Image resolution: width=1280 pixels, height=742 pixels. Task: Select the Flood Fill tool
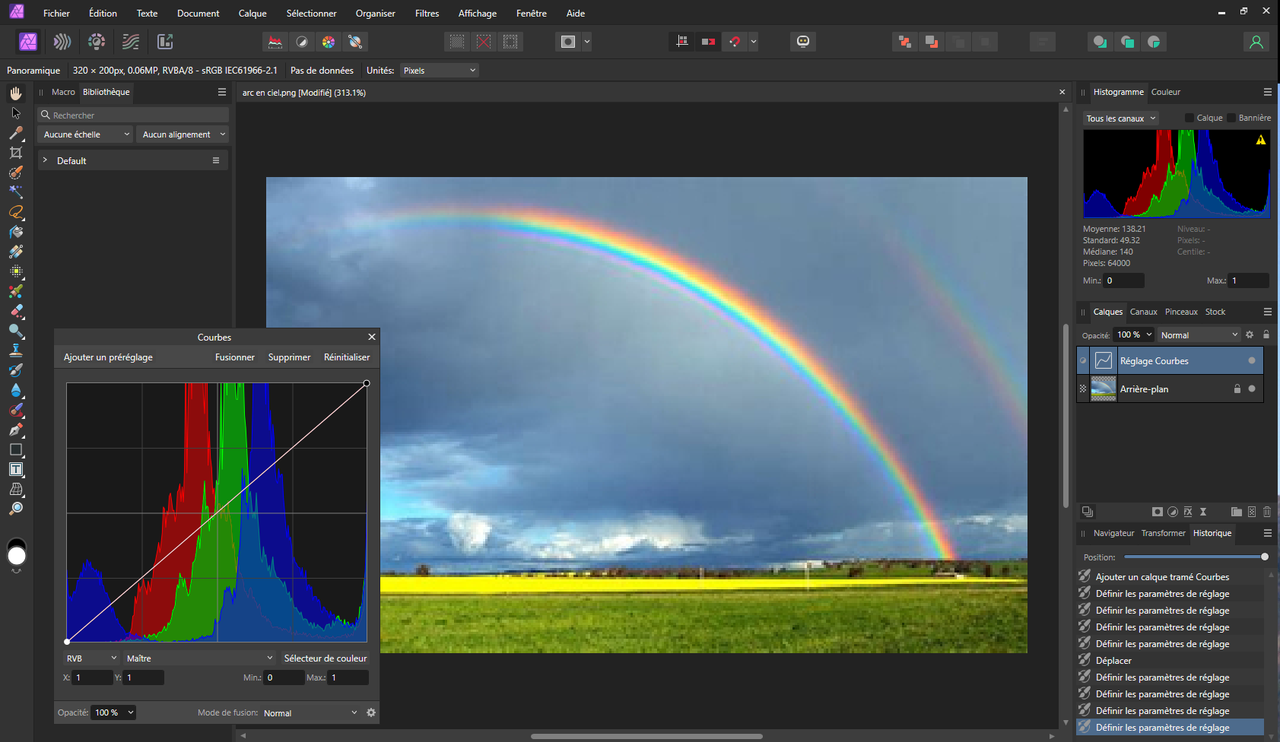tap(16, 232)
